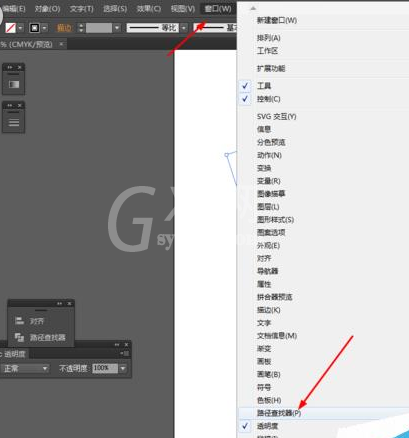Select 图形样式(S) menu entry
This screenshot has width=409, height=438.
click(323, 220)
